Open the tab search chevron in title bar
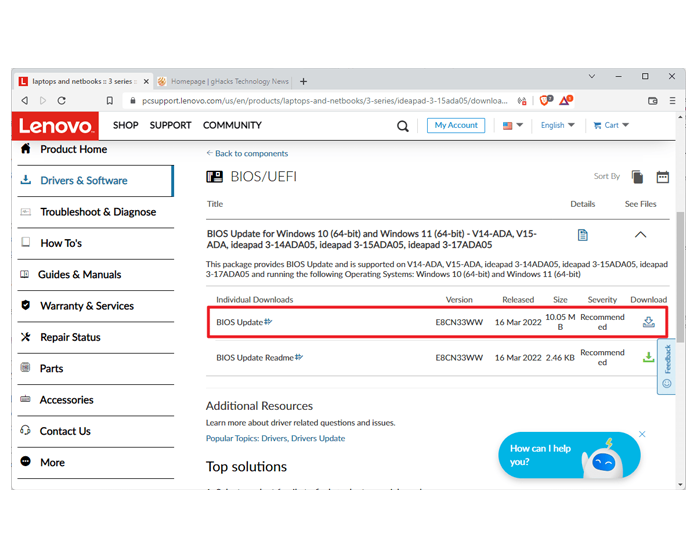 (x=592, y=76)
